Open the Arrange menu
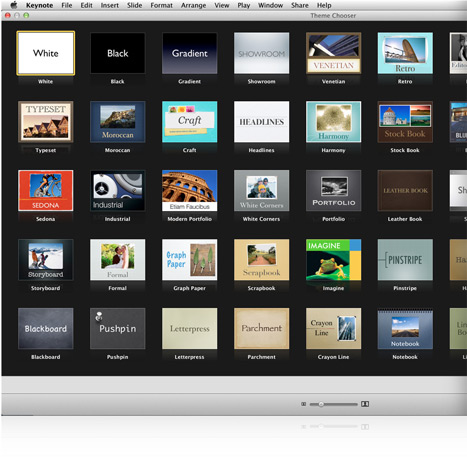467x458 pixels. [x=193, y=5]
